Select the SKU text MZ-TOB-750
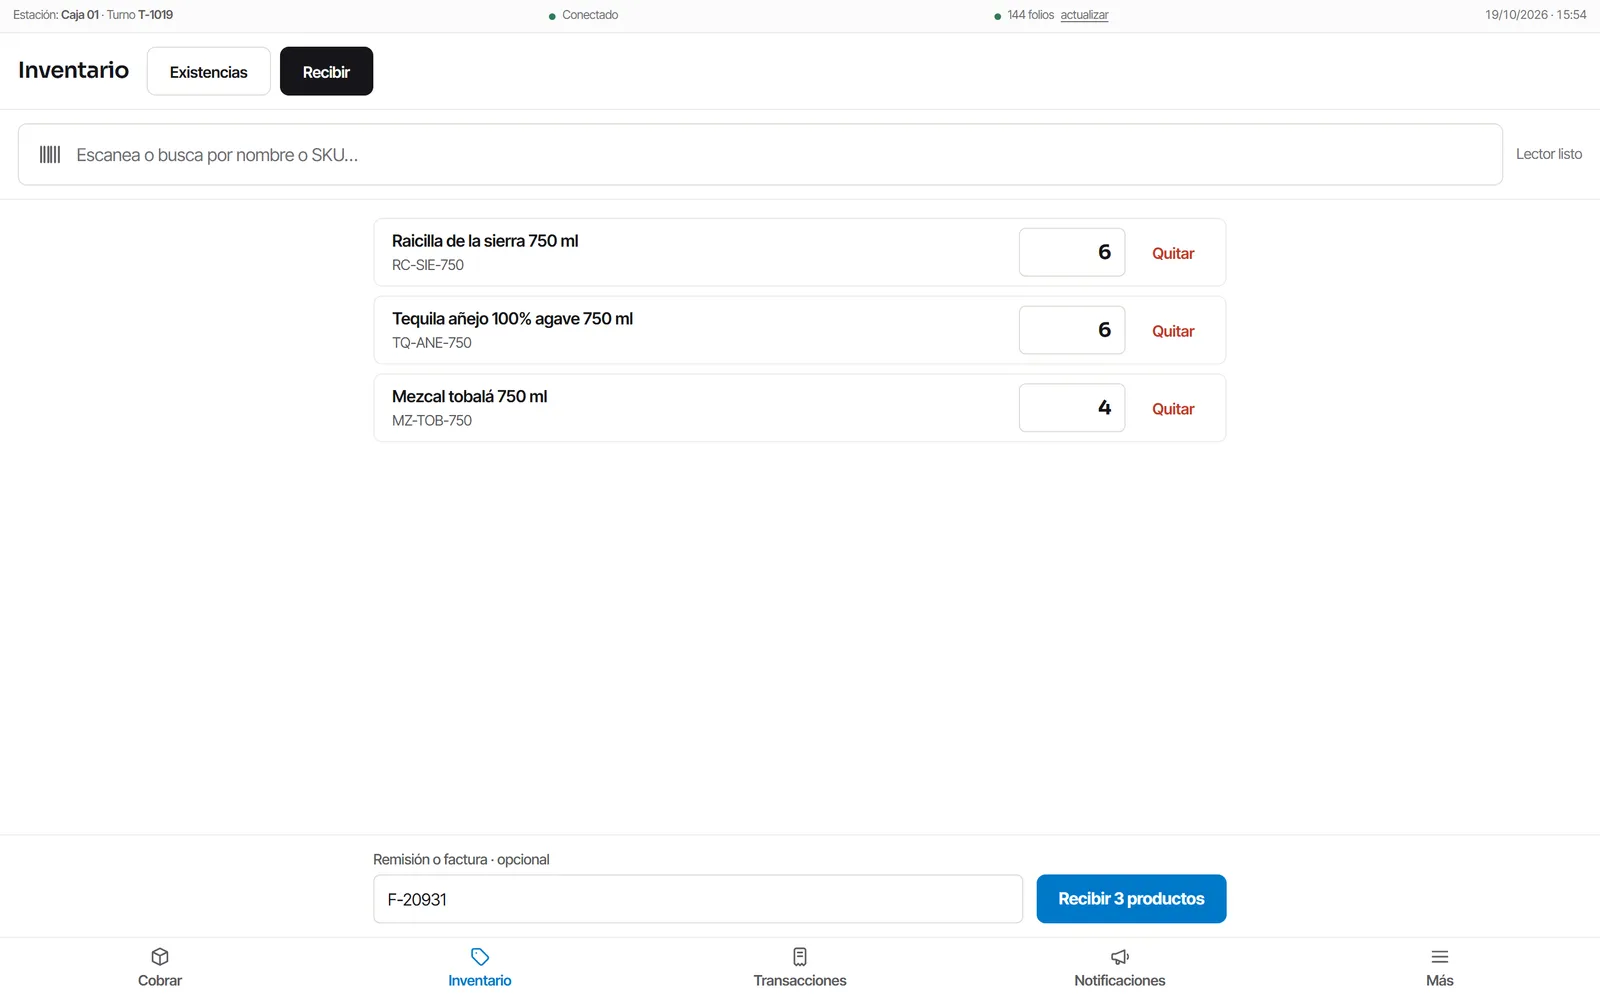1600x1000 pixels. tap(432, 421)
